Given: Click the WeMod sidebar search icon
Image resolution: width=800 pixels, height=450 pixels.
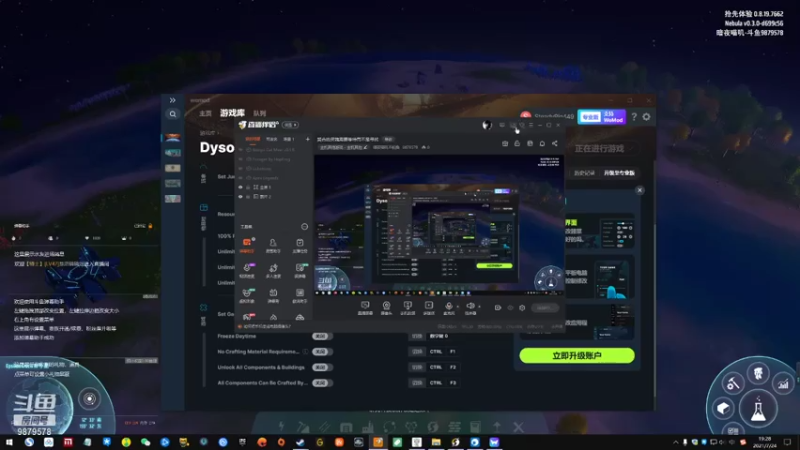Looking at the screenshot, I should click(x=172, y=114).
